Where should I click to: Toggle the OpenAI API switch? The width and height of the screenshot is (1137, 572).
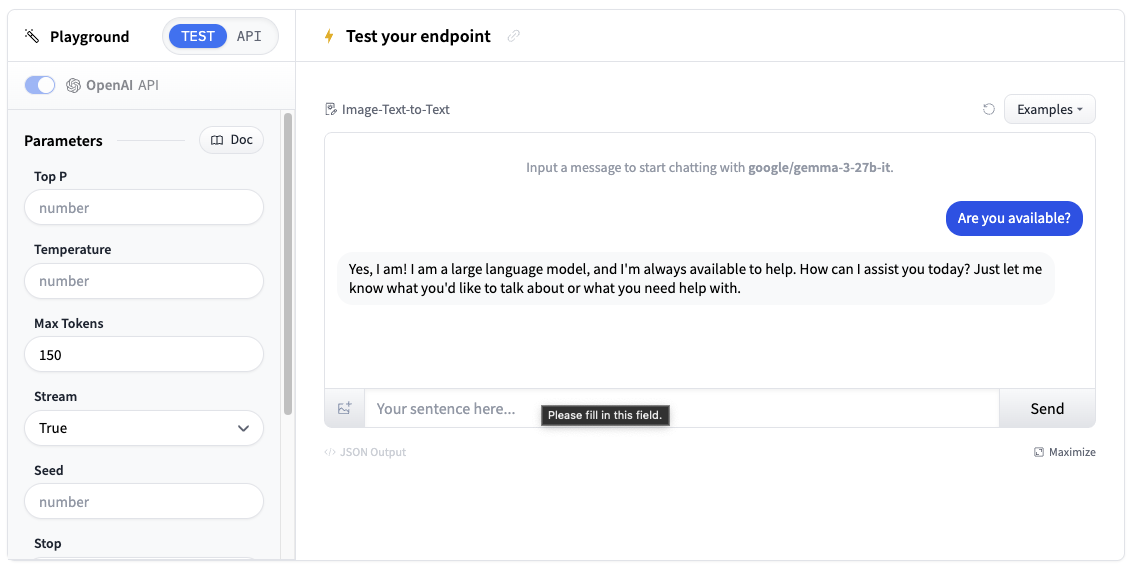tap(40, 86)
